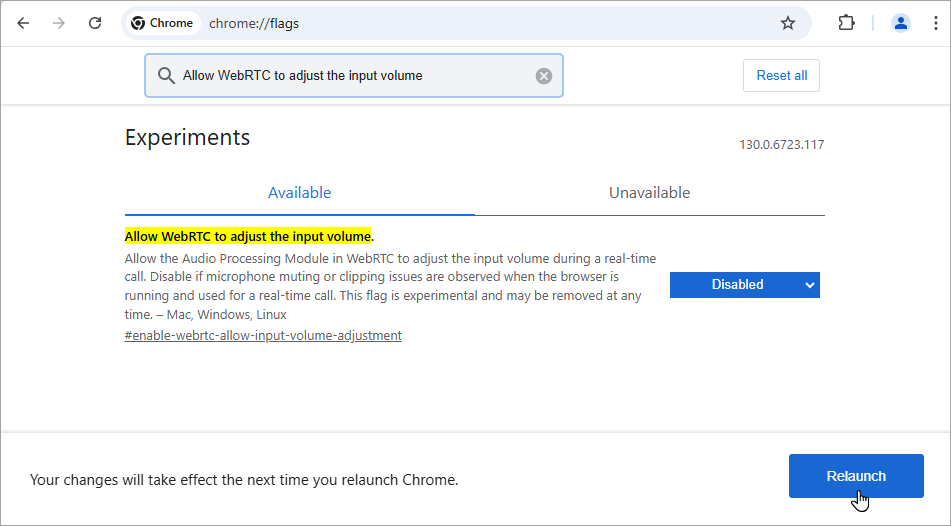Reload the chrome://flags page
Screen dimensions: 951x526
[95, 23]
